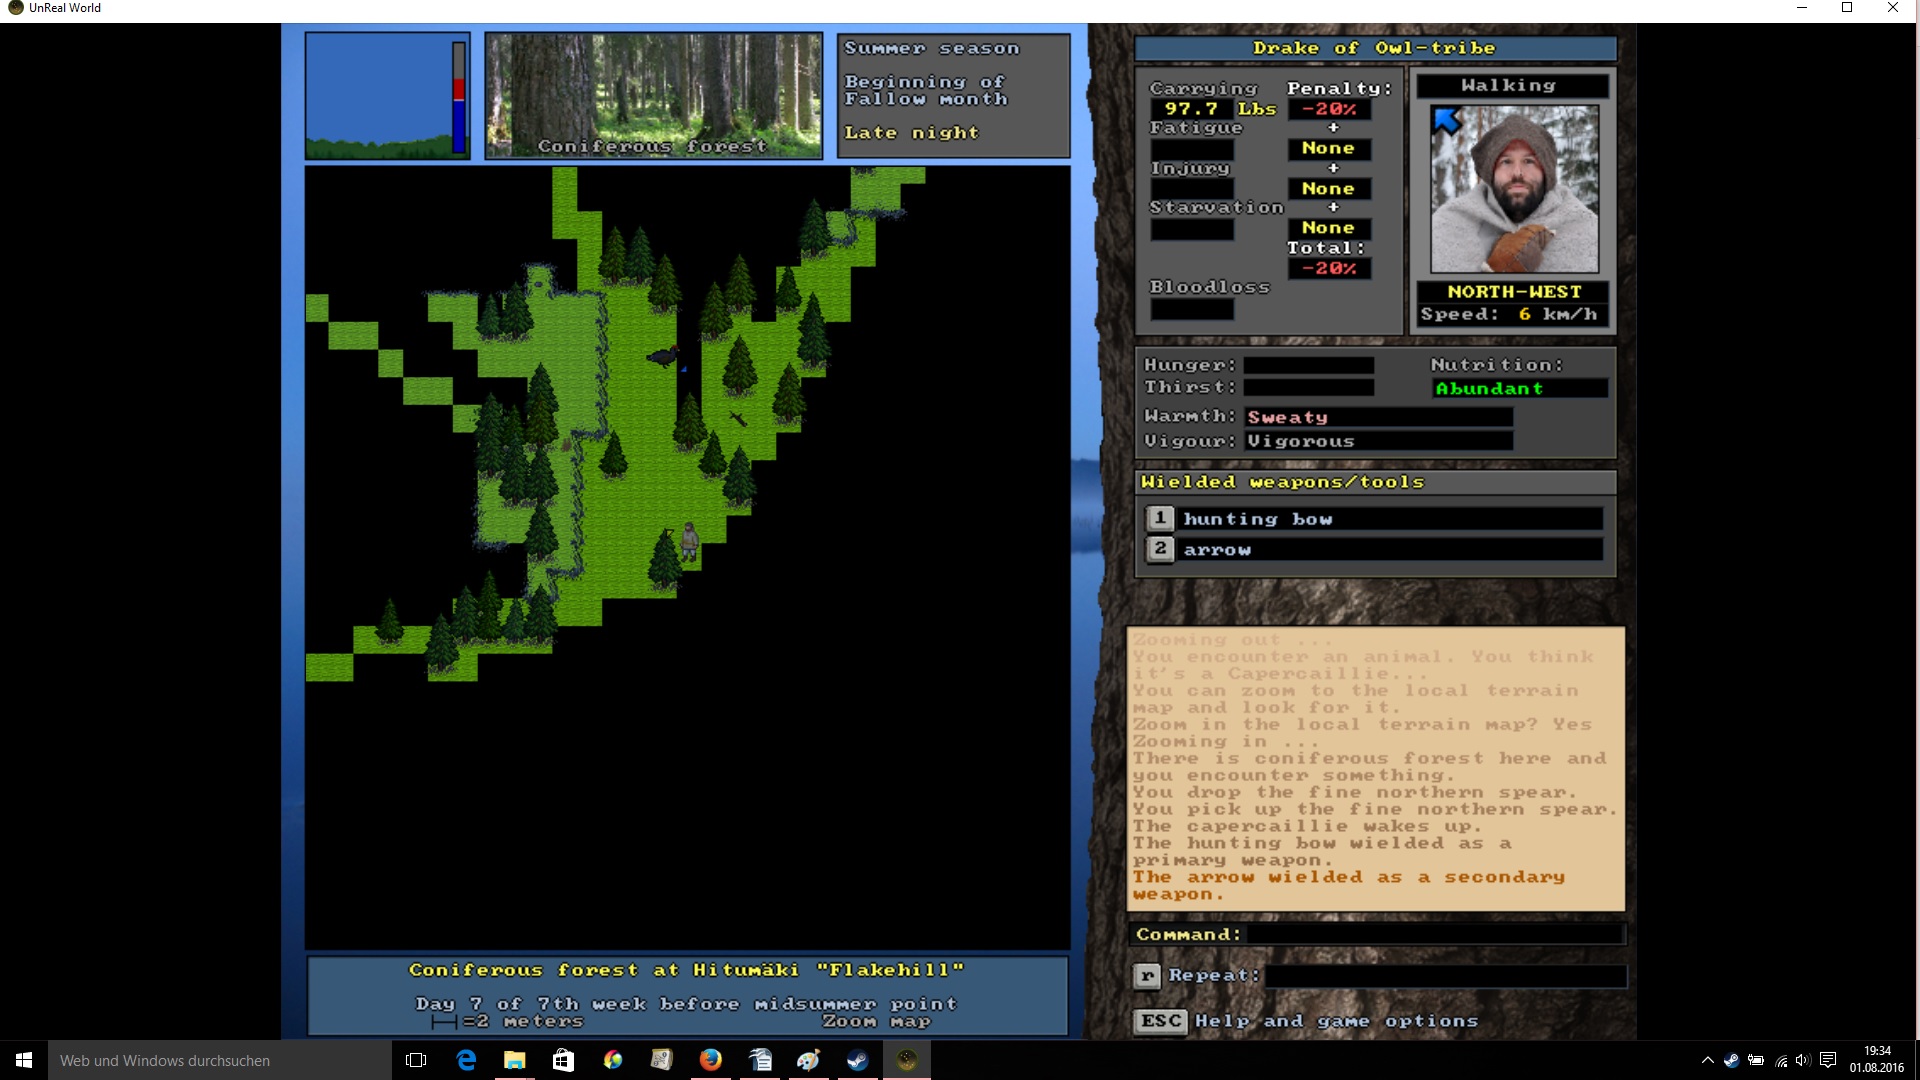Click the Drake of Owl-tribe title bar
Viewport: 1920px width, 1080px height.
(1375, 48)
